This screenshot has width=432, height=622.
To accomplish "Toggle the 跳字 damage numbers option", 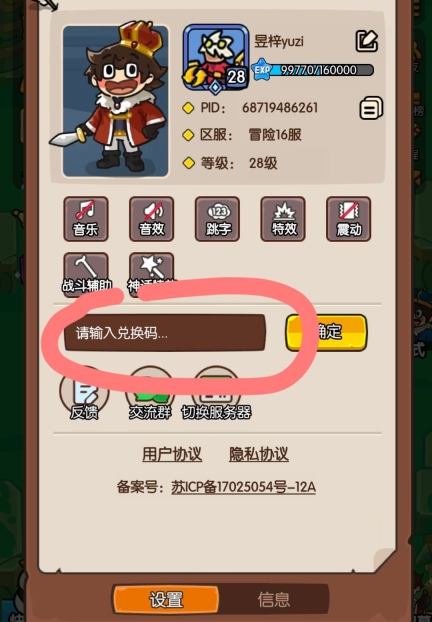I will pos(217,219).
